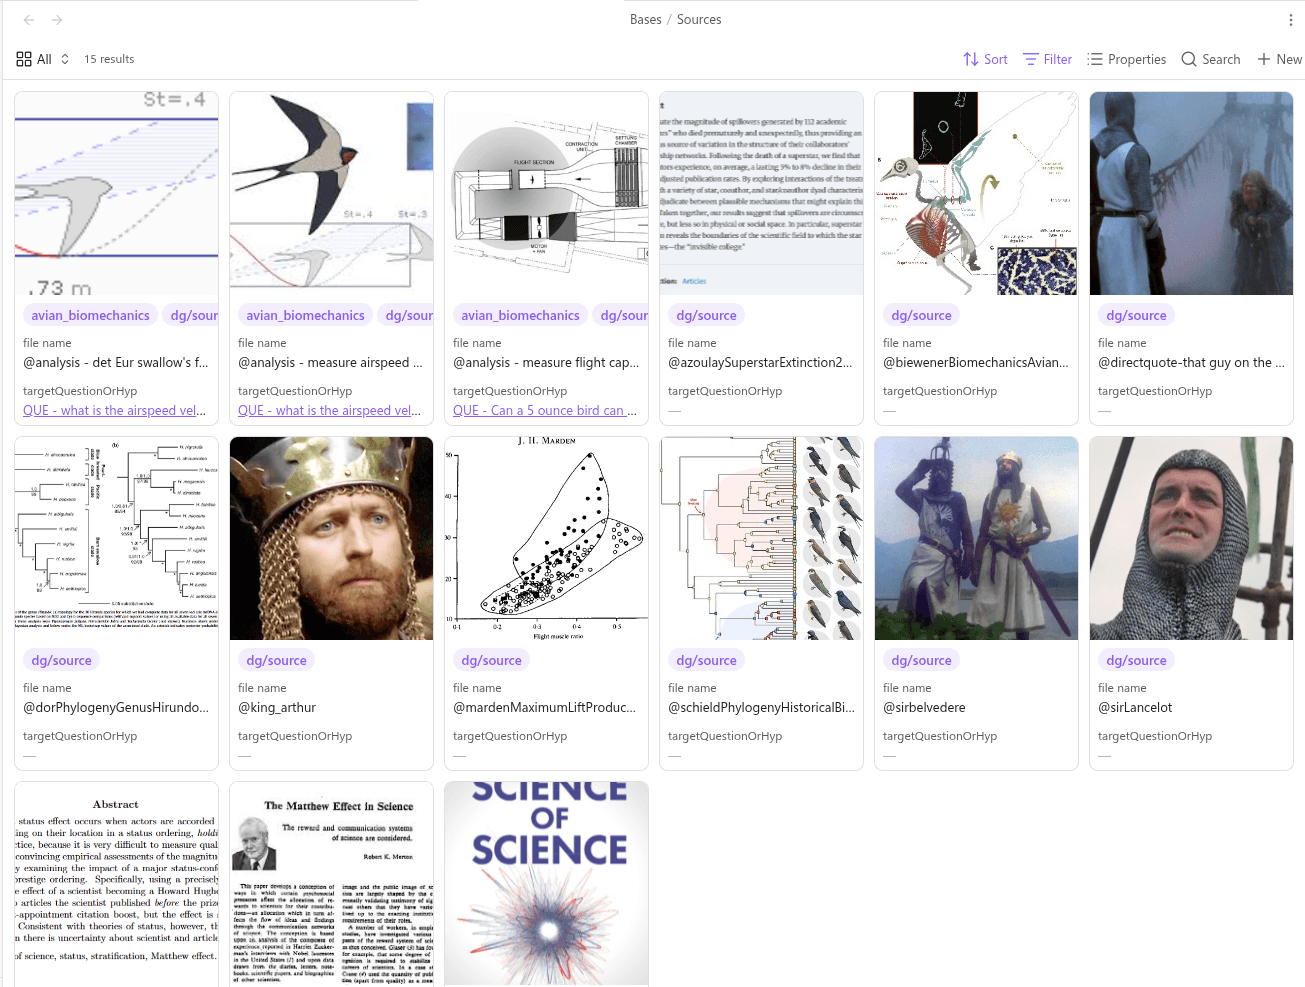Click the grid view icon beside All
This screenshot has width=1305, height=987.
coord(24,59)
